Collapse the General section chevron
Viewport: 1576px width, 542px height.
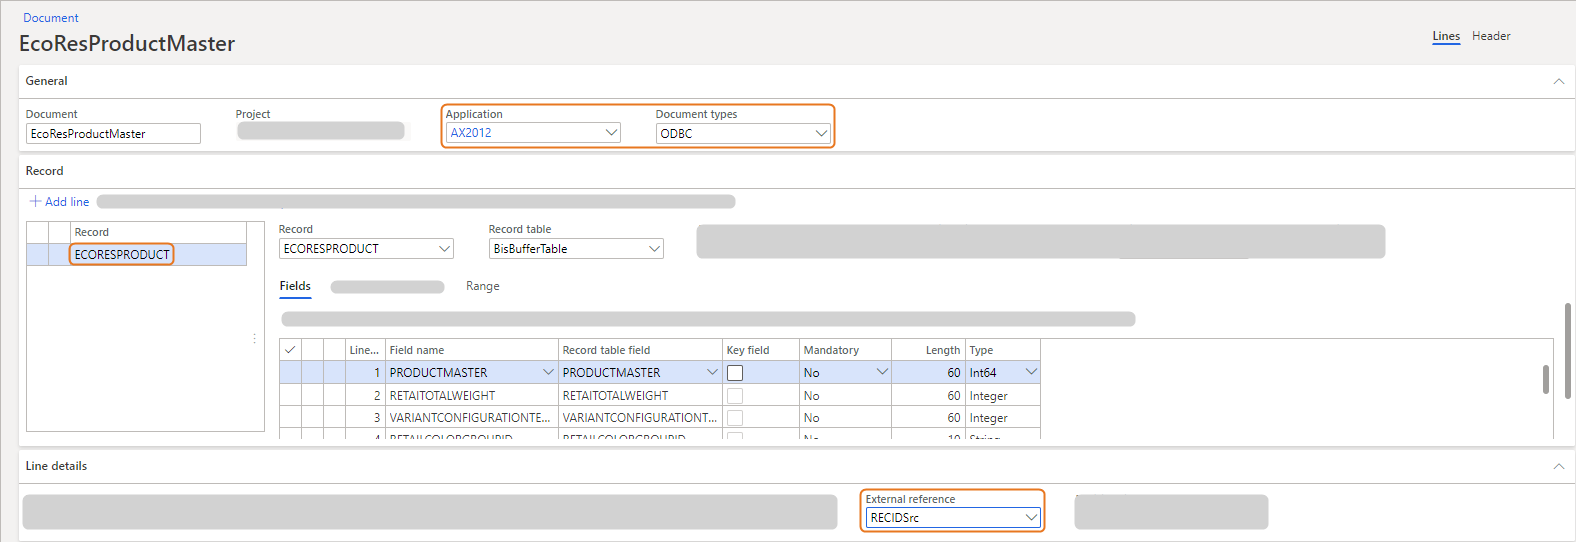coord(1558,81)
